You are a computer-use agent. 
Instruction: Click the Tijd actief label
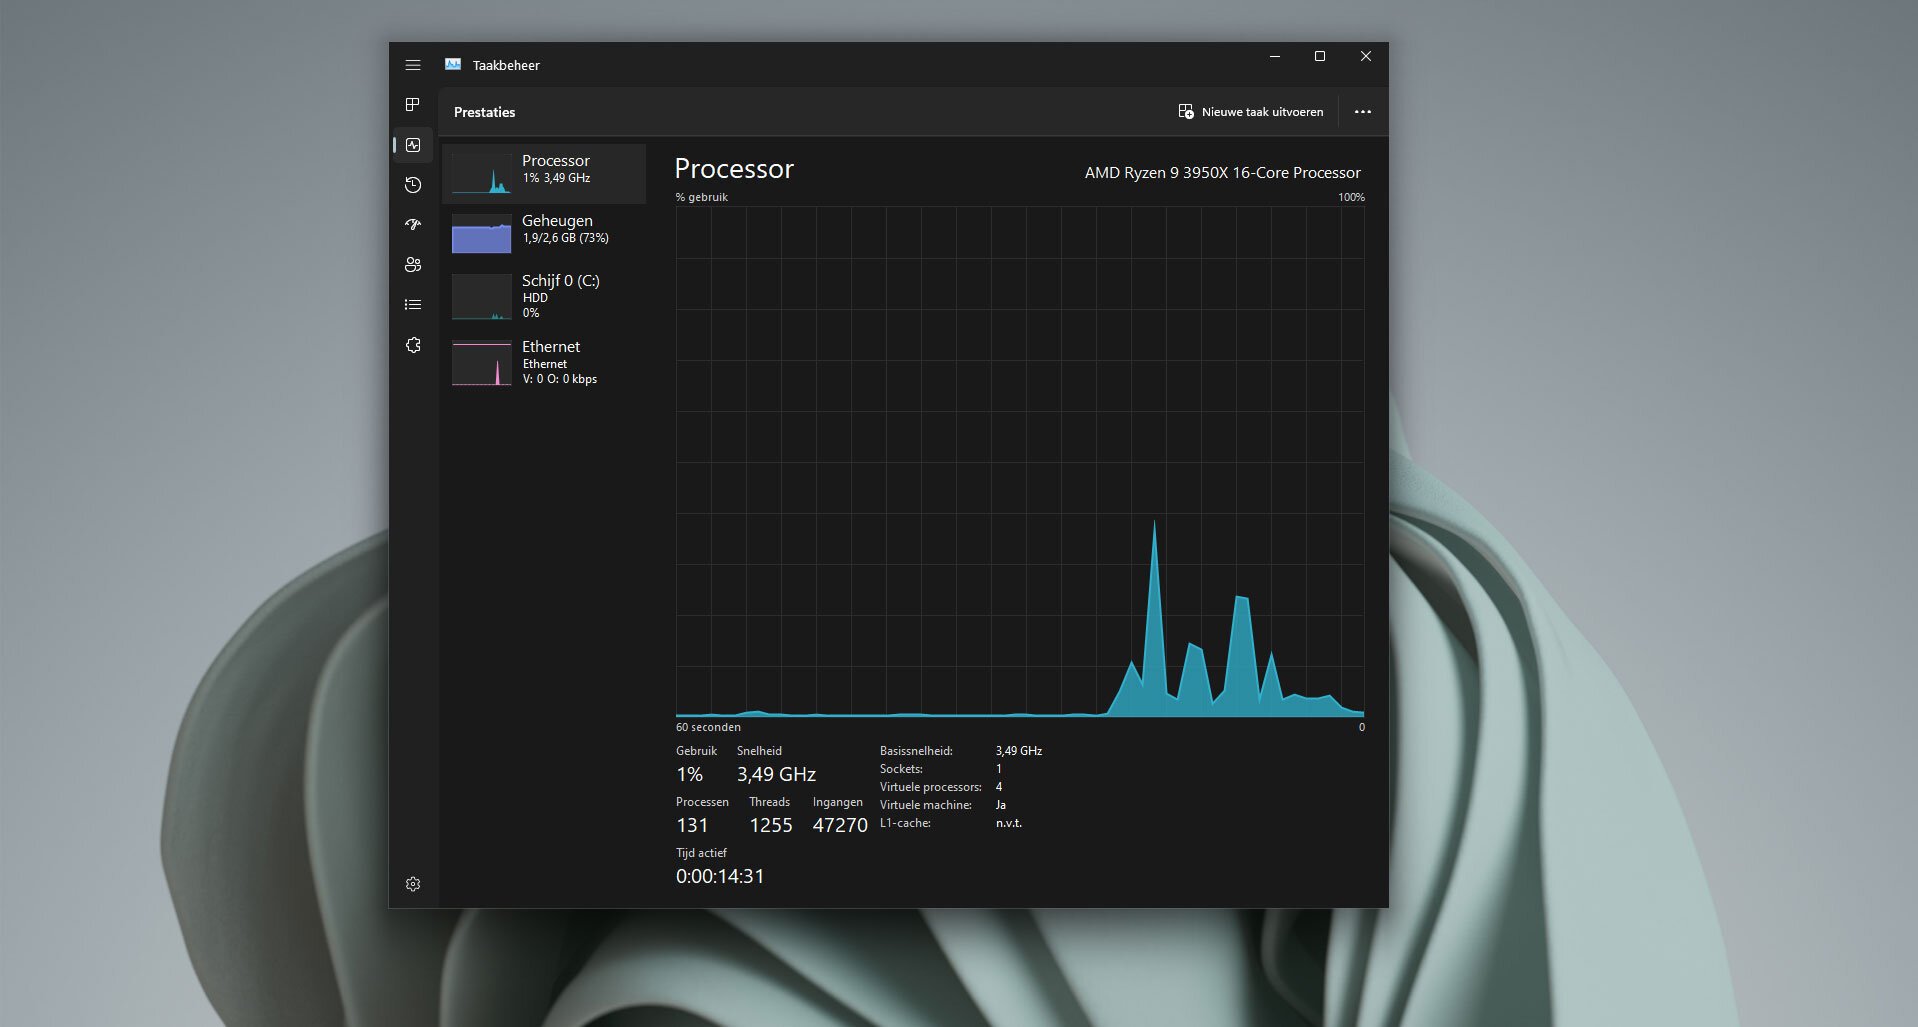701,853
